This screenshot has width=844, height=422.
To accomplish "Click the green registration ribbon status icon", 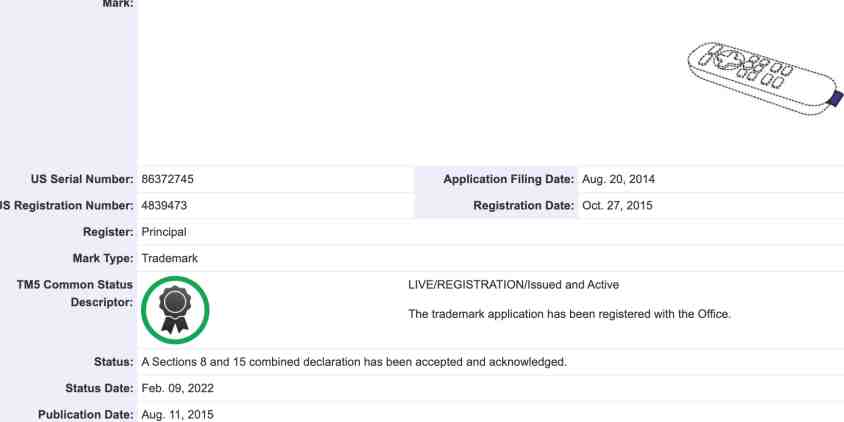I will click(175, 310).
